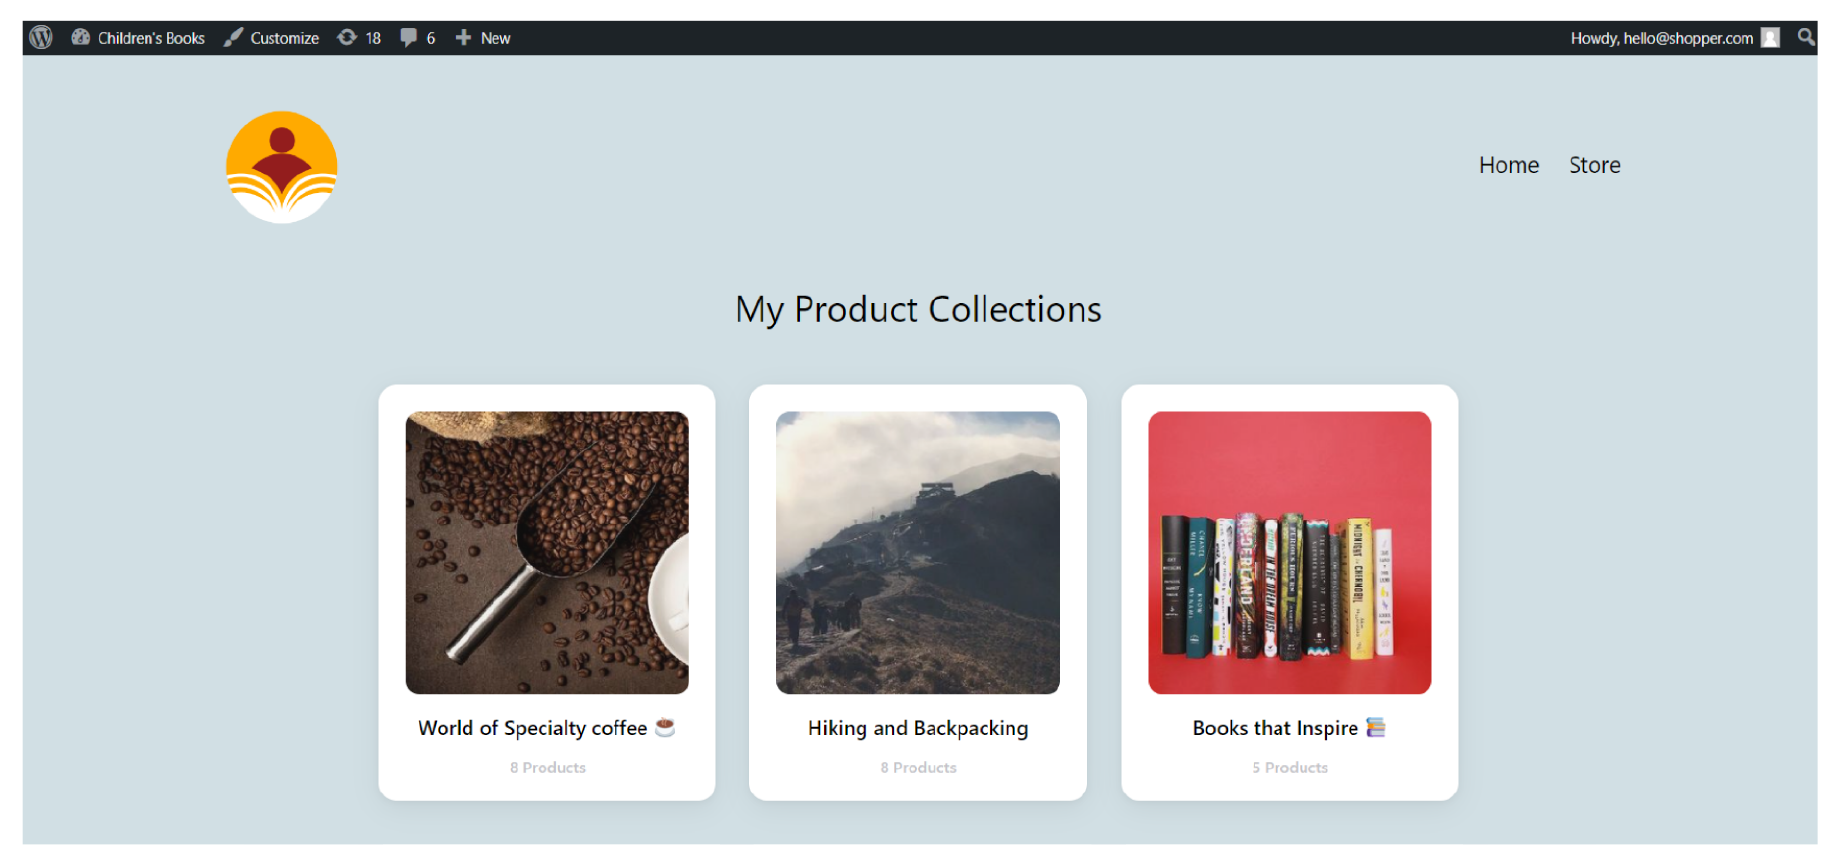Click the My Product Collections heading
The image size is (1840, 867).
(918, 310)
